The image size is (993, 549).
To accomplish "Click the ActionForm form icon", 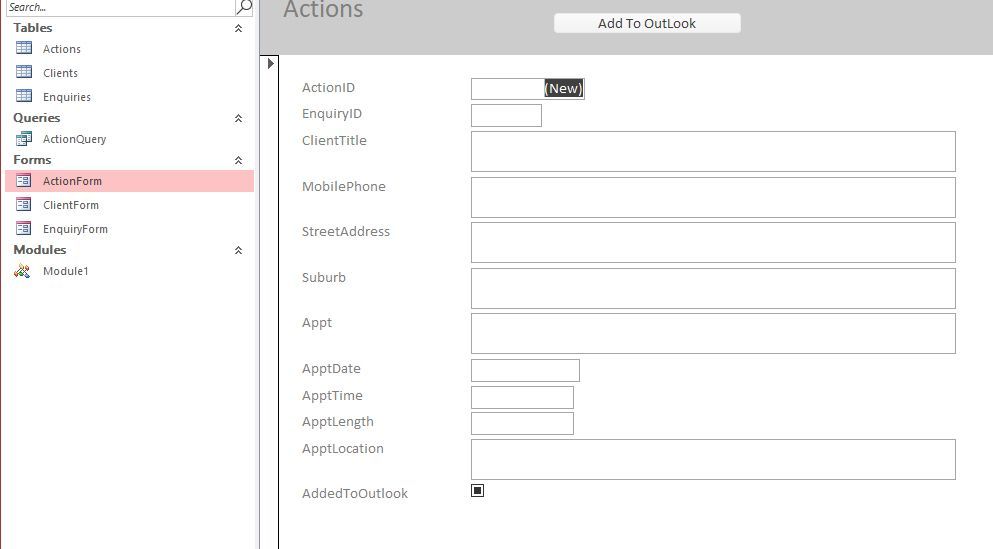I will 24,181.
